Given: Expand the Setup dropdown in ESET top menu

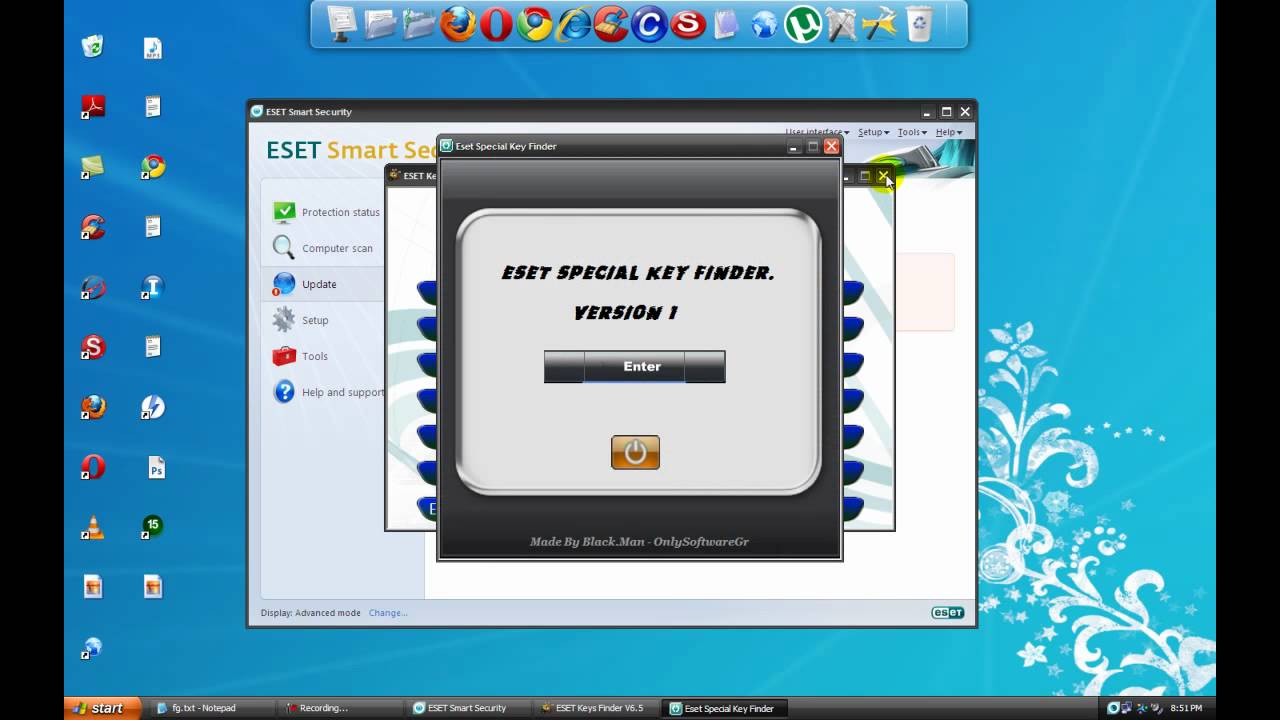Looking at the screenshot, I should [x=873, y=132].
